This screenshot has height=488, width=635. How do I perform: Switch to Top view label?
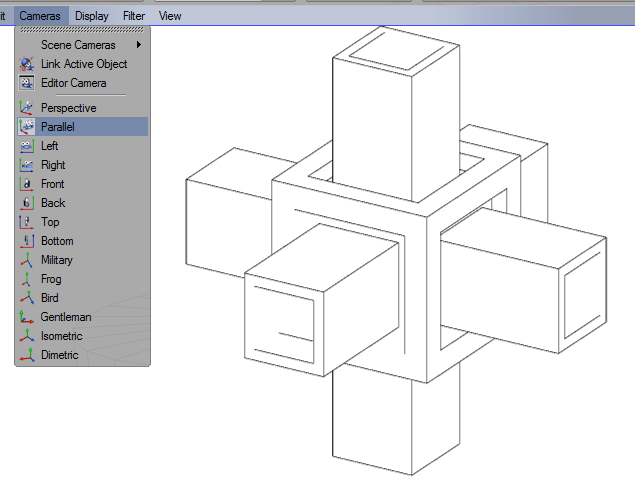[x=50, y=222]
